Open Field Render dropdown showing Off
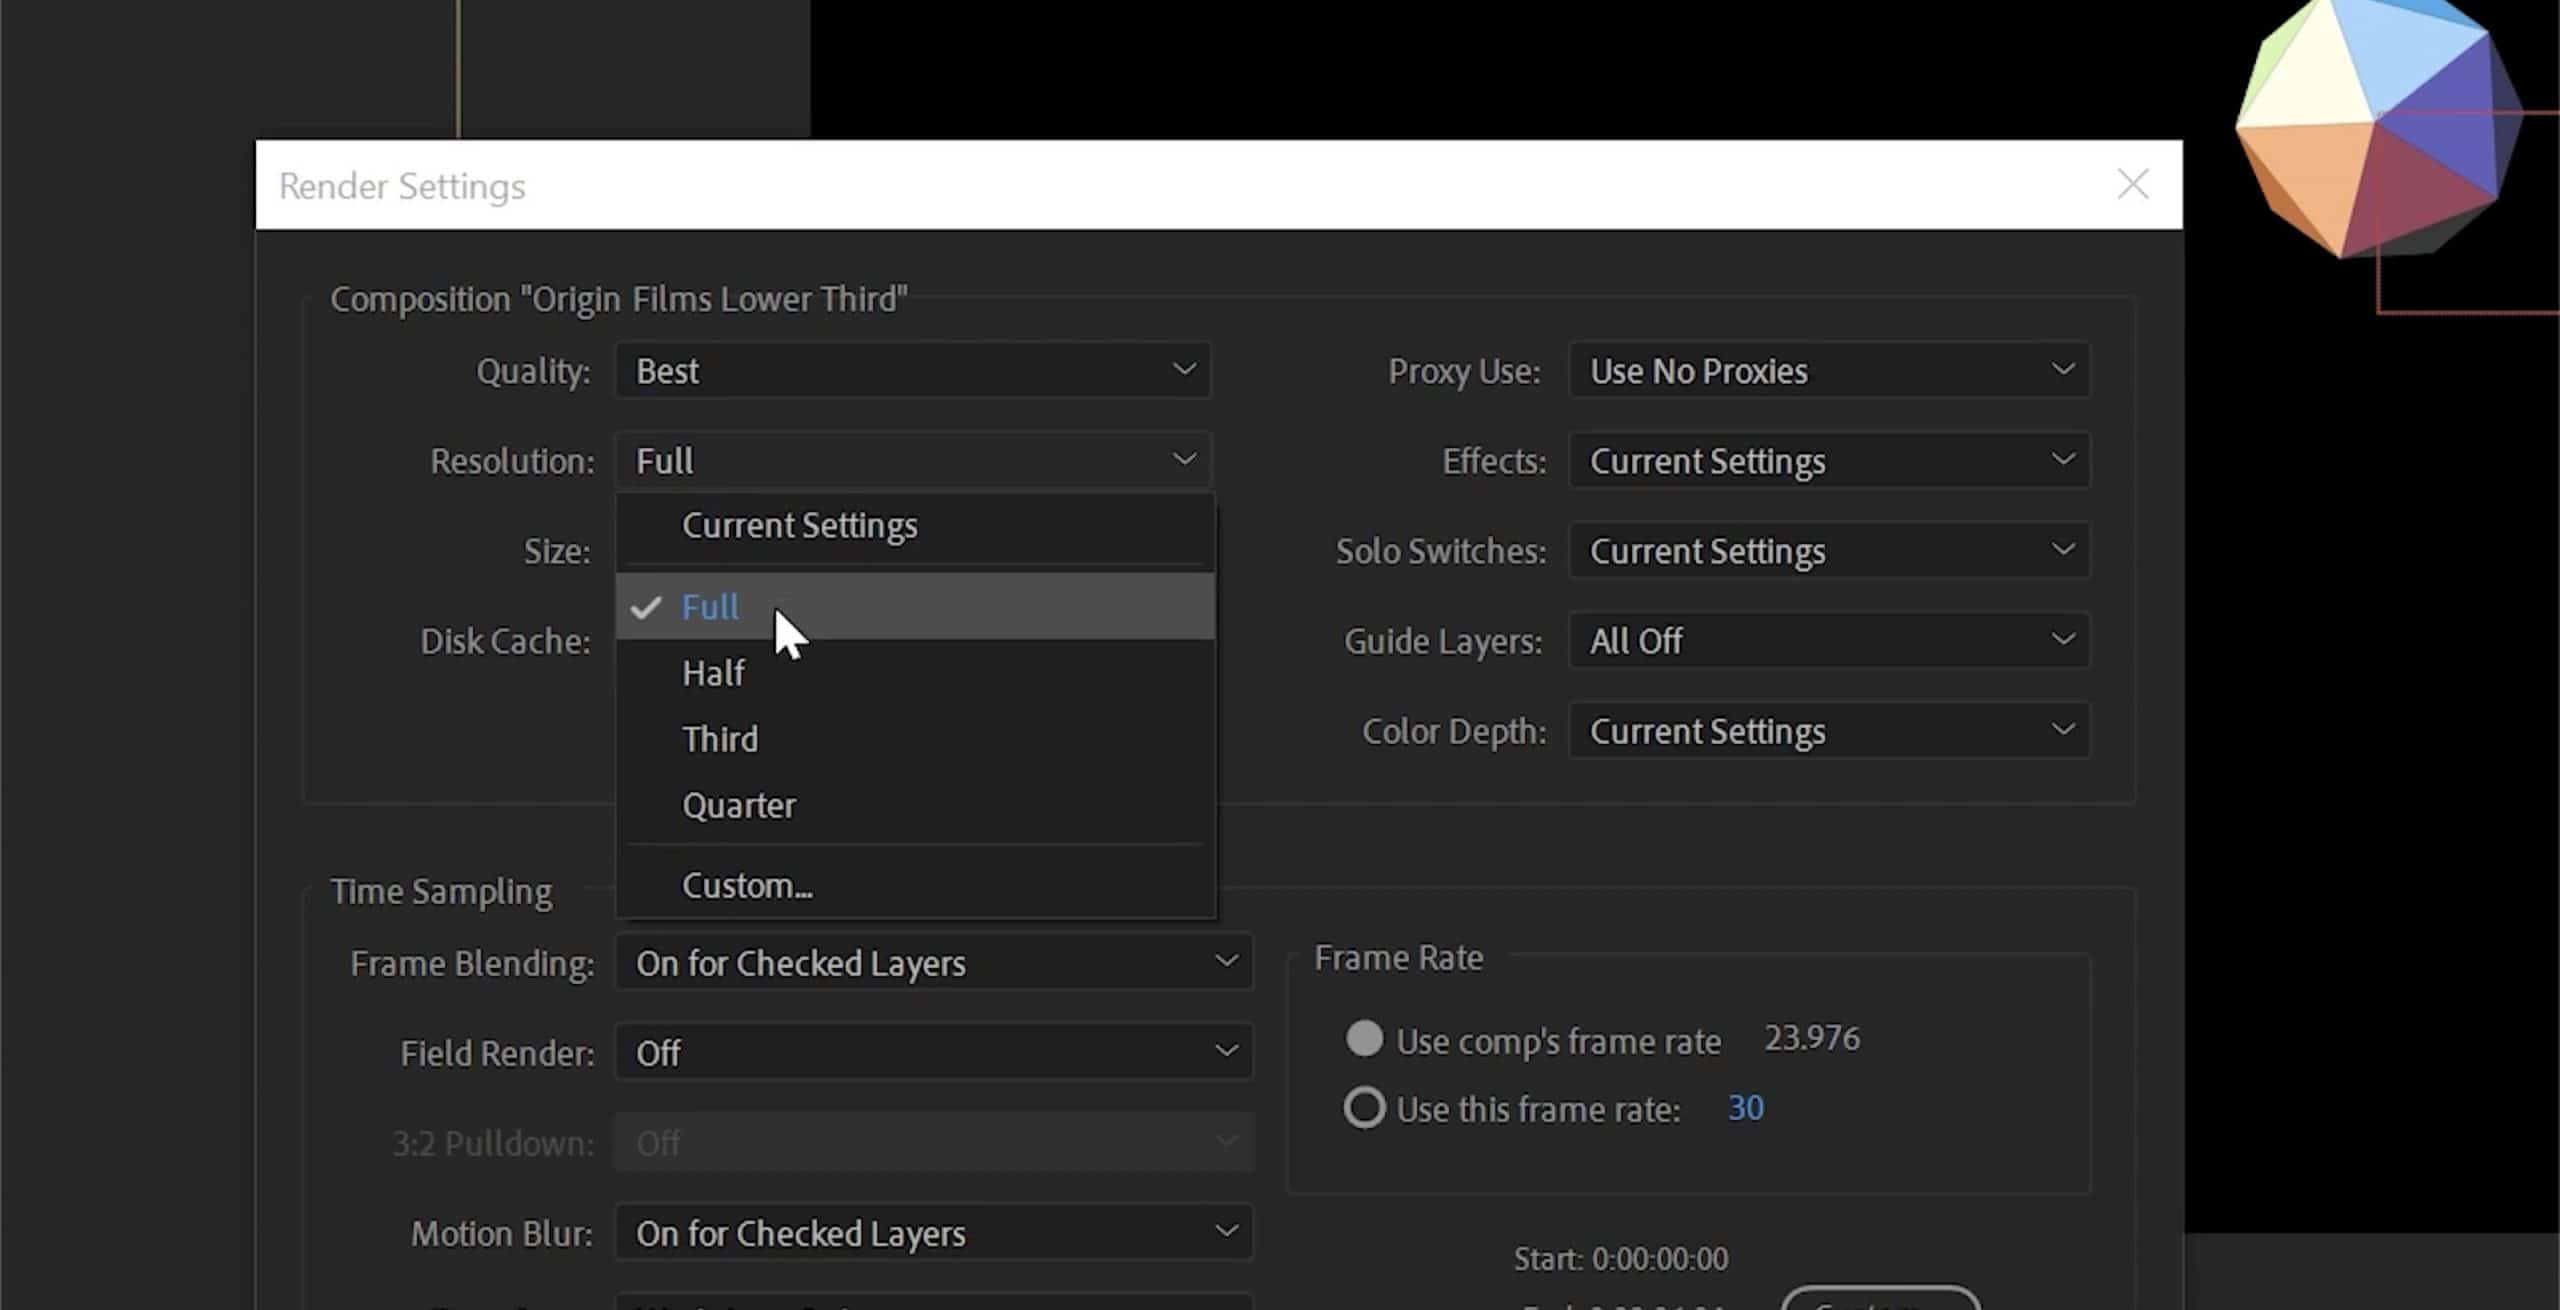 tap(934, 1053)
